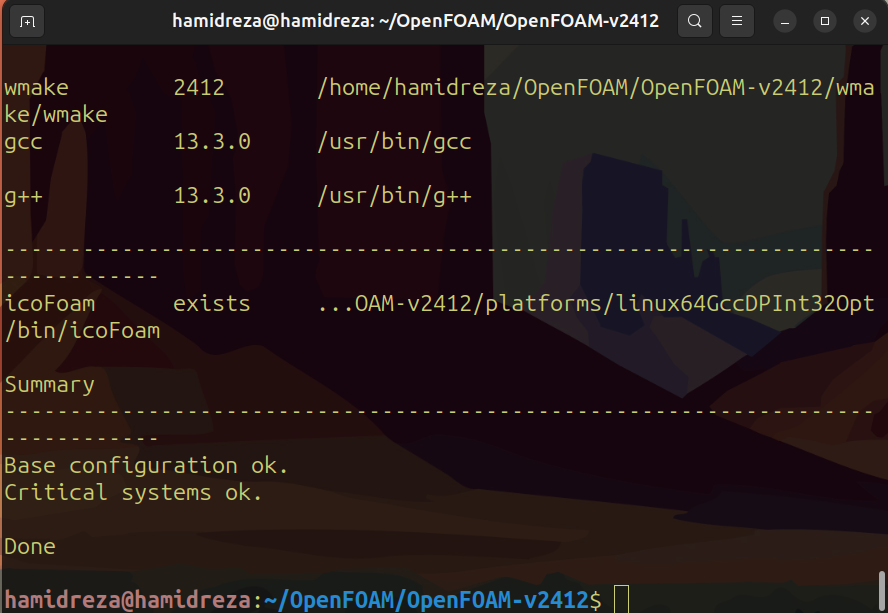Open the terminal hamburger menu
888x613 pixels.
737,22
